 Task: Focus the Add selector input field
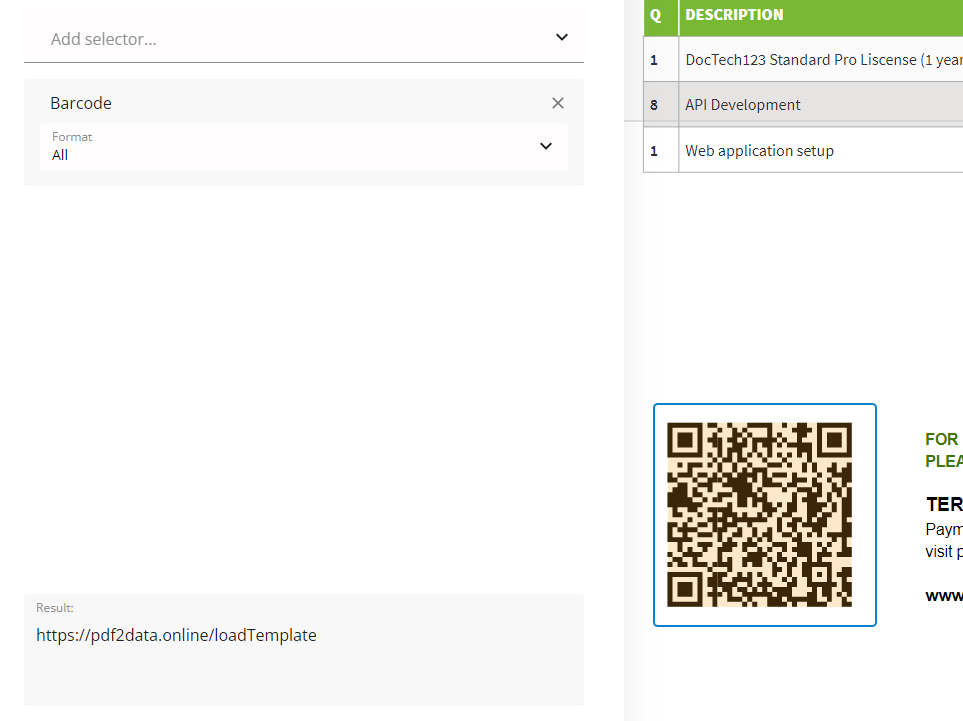tap(290, 39)
